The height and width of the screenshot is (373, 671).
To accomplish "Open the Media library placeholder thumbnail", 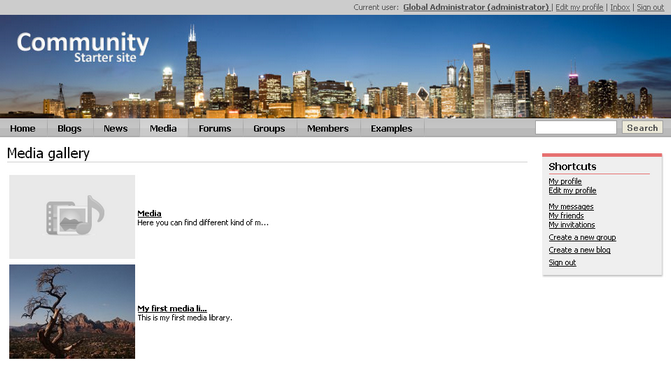I will pyautogui.click(x=72, y=216).
